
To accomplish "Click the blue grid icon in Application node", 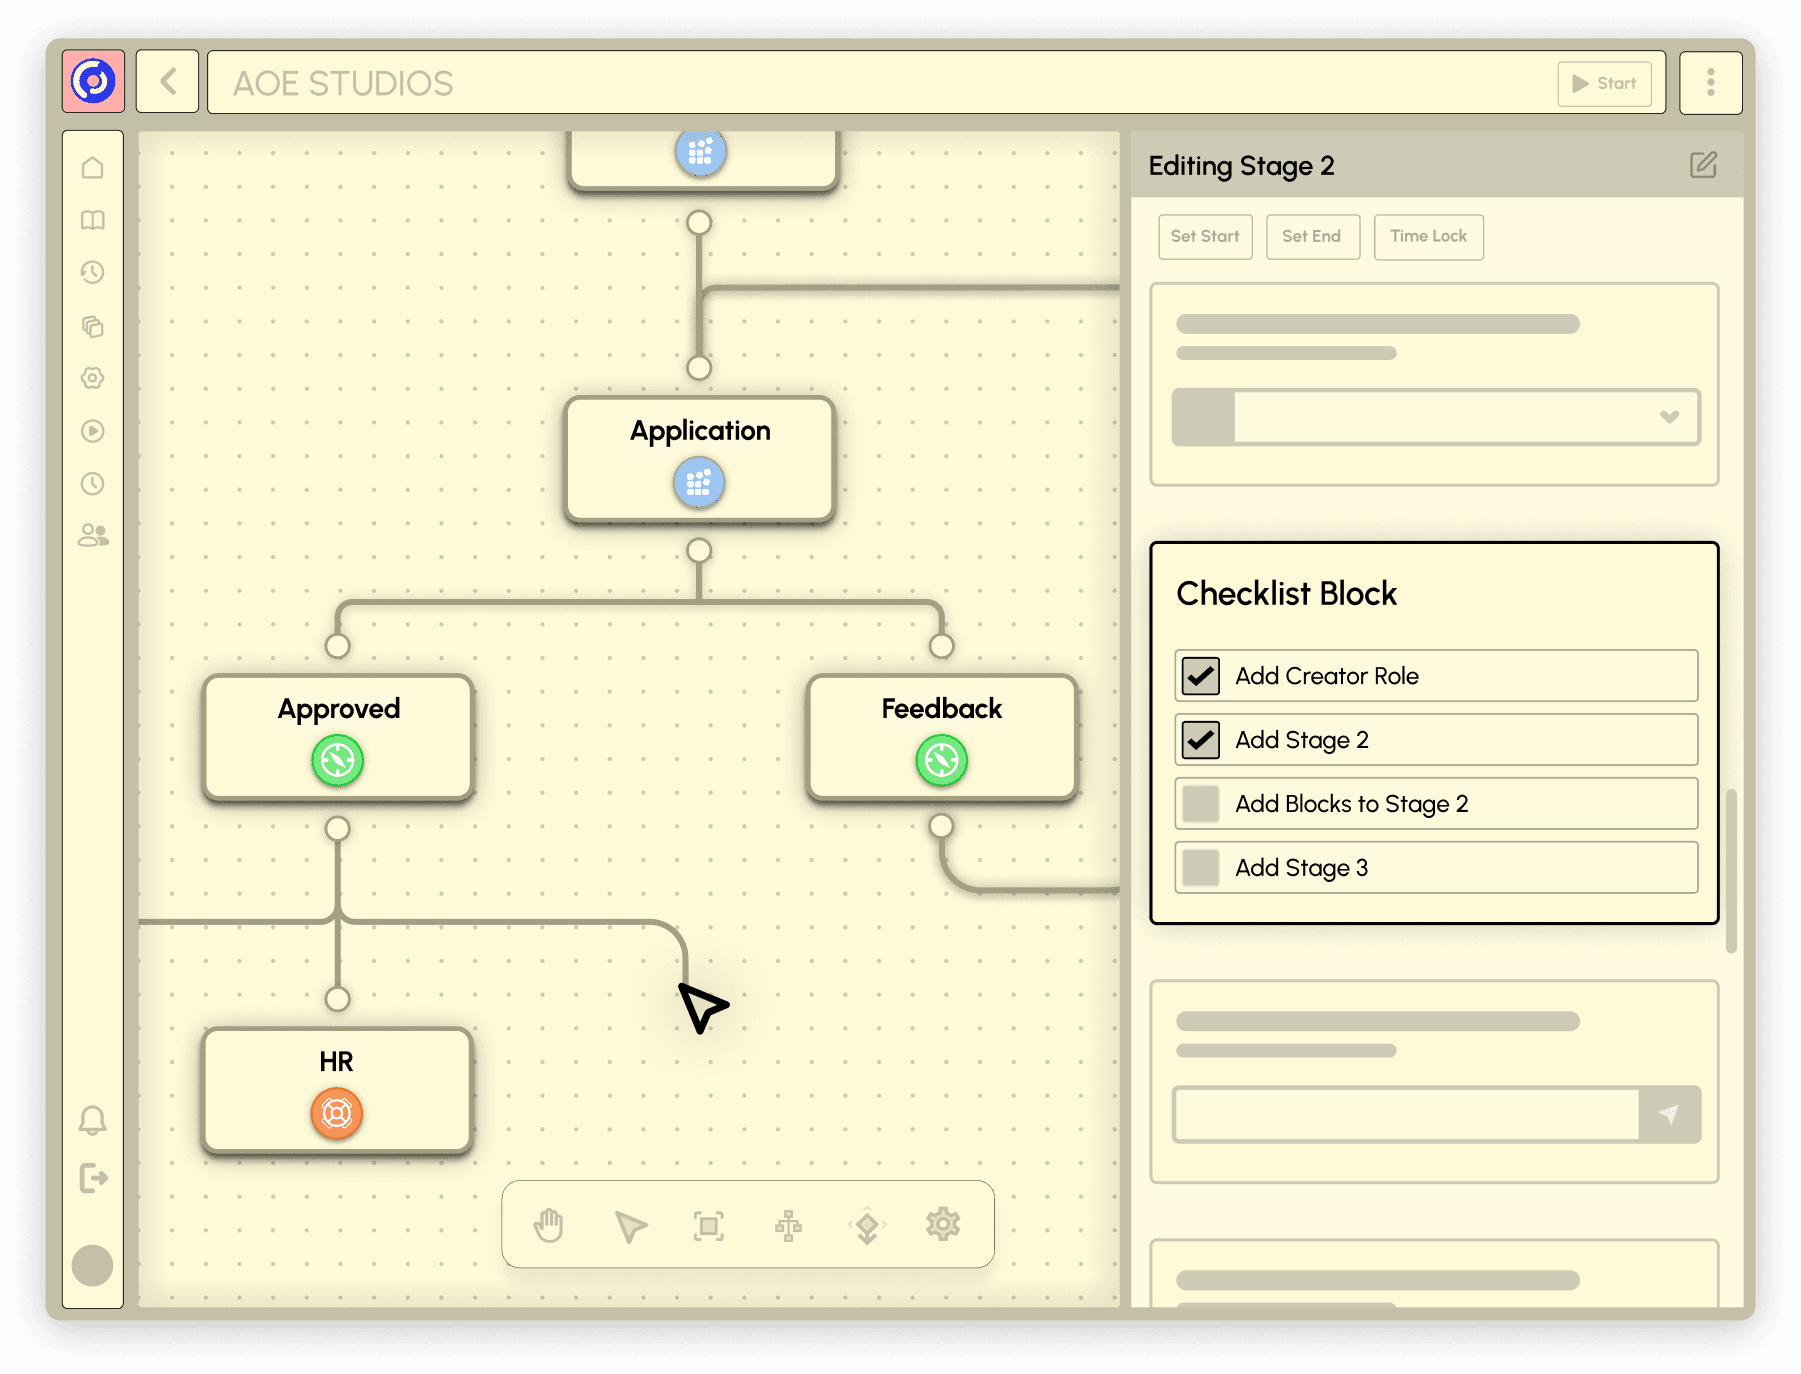I will 699,483.
